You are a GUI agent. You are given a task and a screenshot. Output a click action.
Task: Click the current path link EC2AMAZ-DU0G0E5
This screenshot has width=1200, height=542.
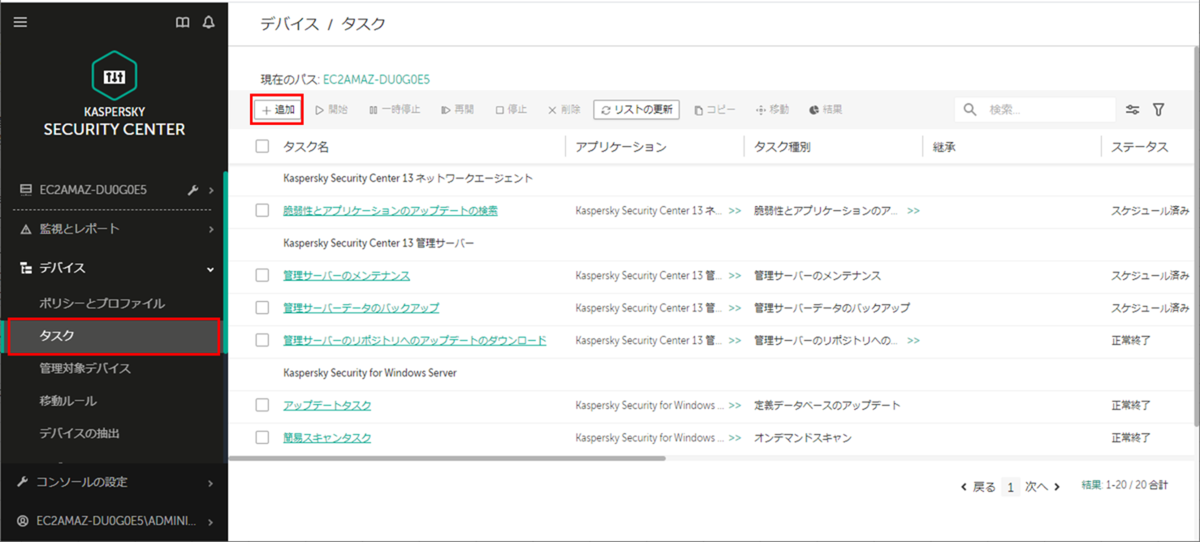point(377,78)
